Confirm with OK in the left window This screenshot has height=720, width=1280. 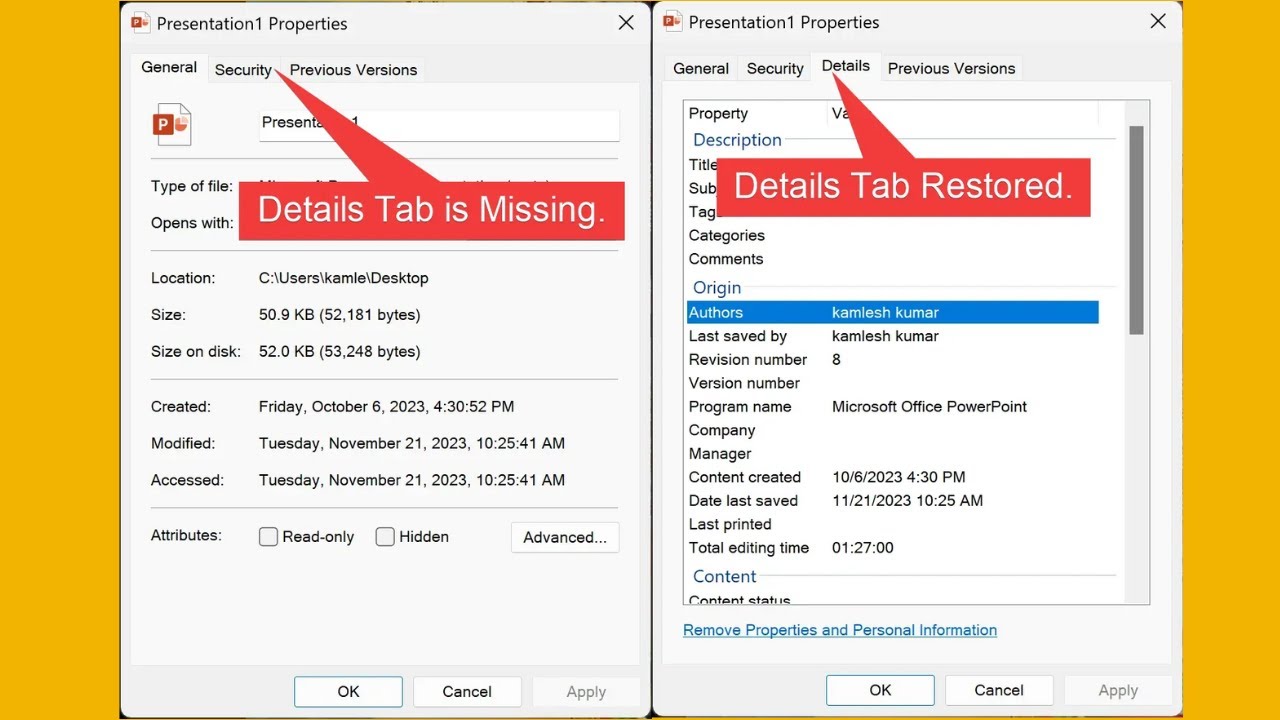348,691
